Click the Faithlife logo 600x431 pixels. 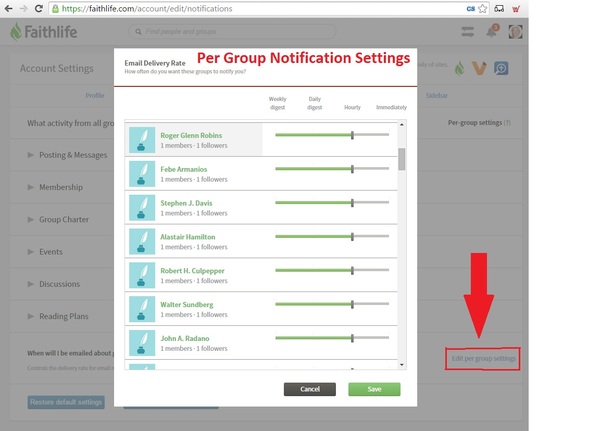(x=44, y=32)
